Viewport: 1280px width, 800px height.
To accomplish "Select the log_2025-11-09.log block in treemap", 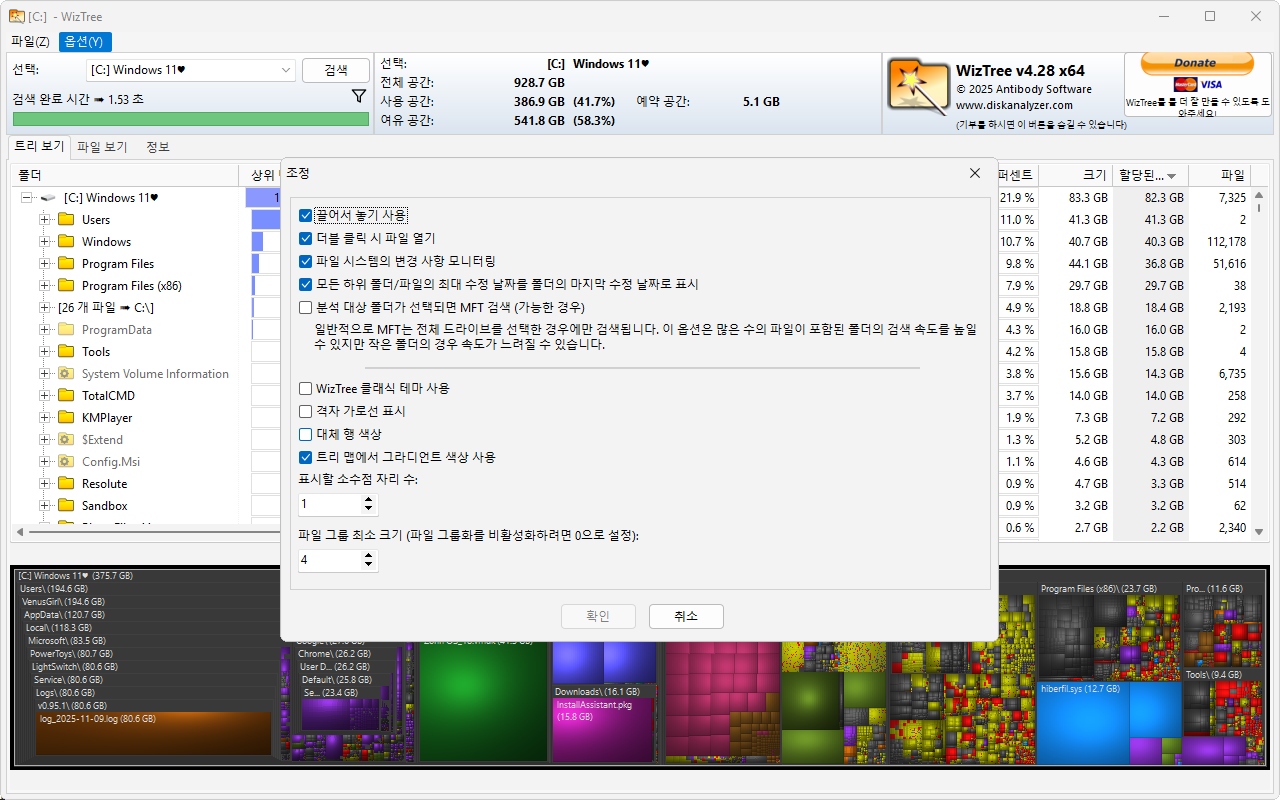I will [155, 733].
